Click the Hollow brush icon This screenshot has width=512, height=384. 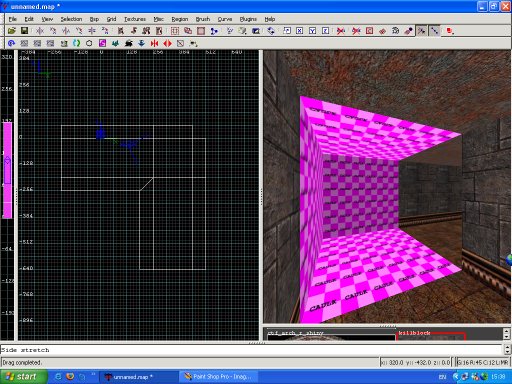coord(201,31)
